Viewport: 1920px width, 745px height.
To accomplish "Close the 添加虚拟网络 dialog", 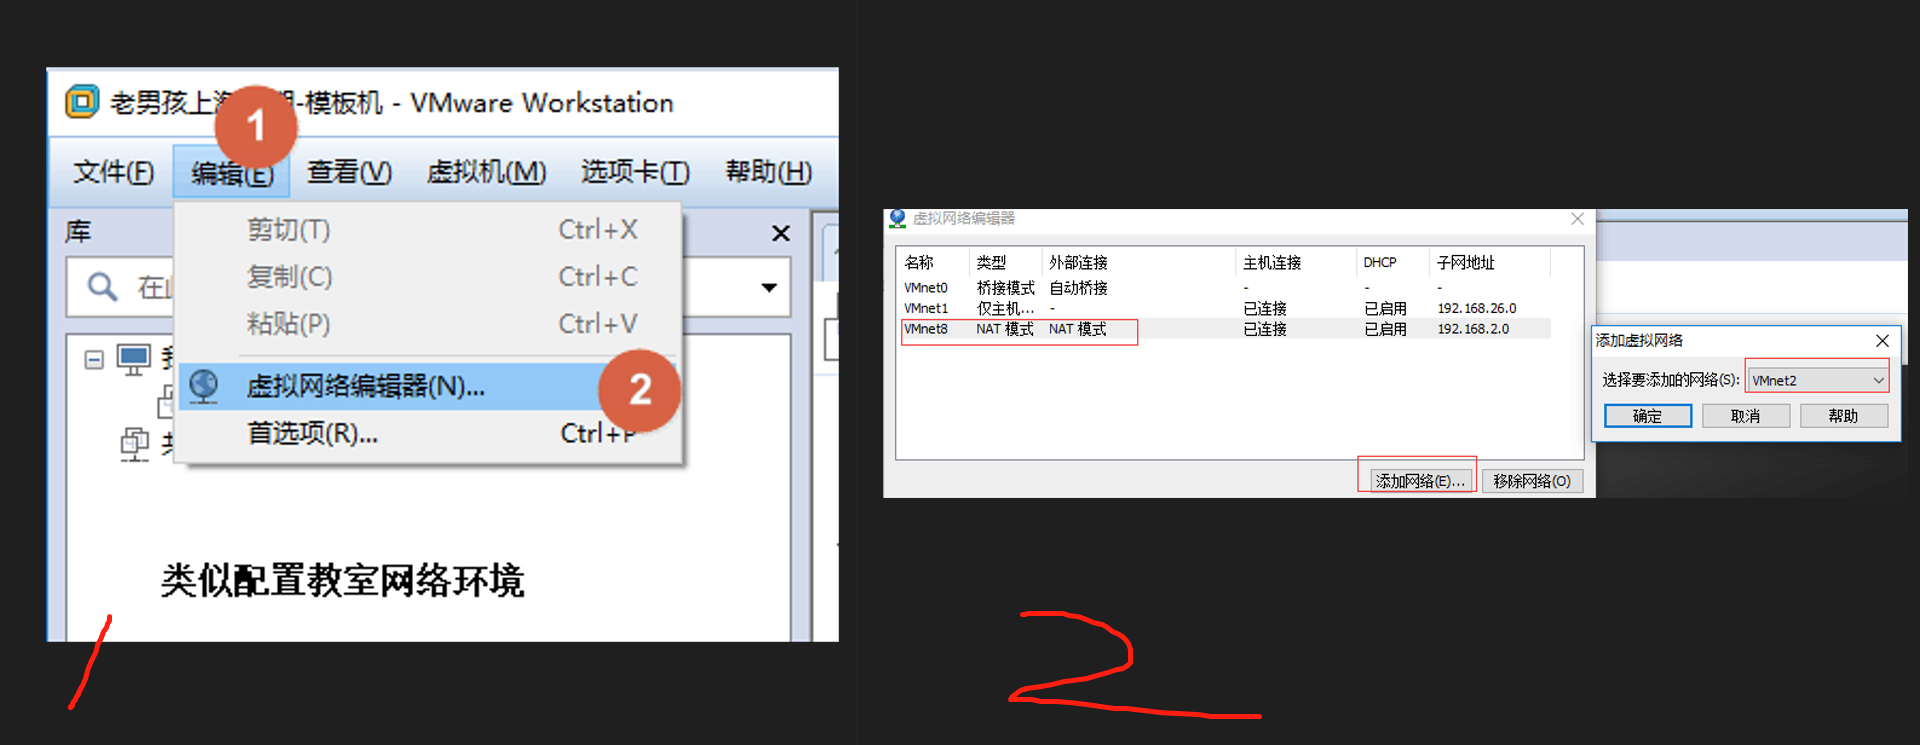I will point(1882,341).
